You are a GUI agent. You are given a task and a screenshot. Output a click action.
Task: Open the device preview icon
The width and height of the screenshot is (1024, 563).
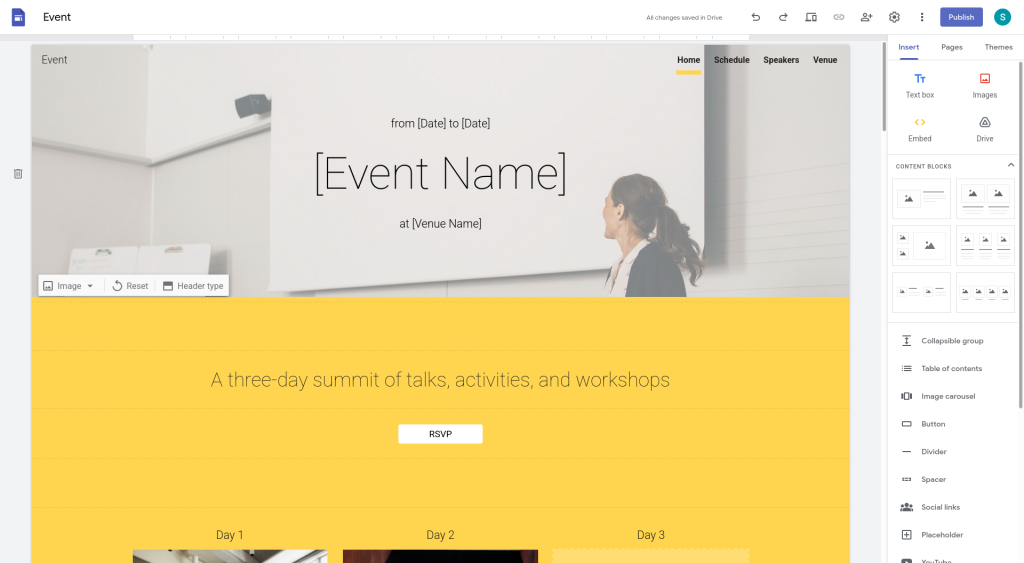pyautogui.click(x=811, y=17)
